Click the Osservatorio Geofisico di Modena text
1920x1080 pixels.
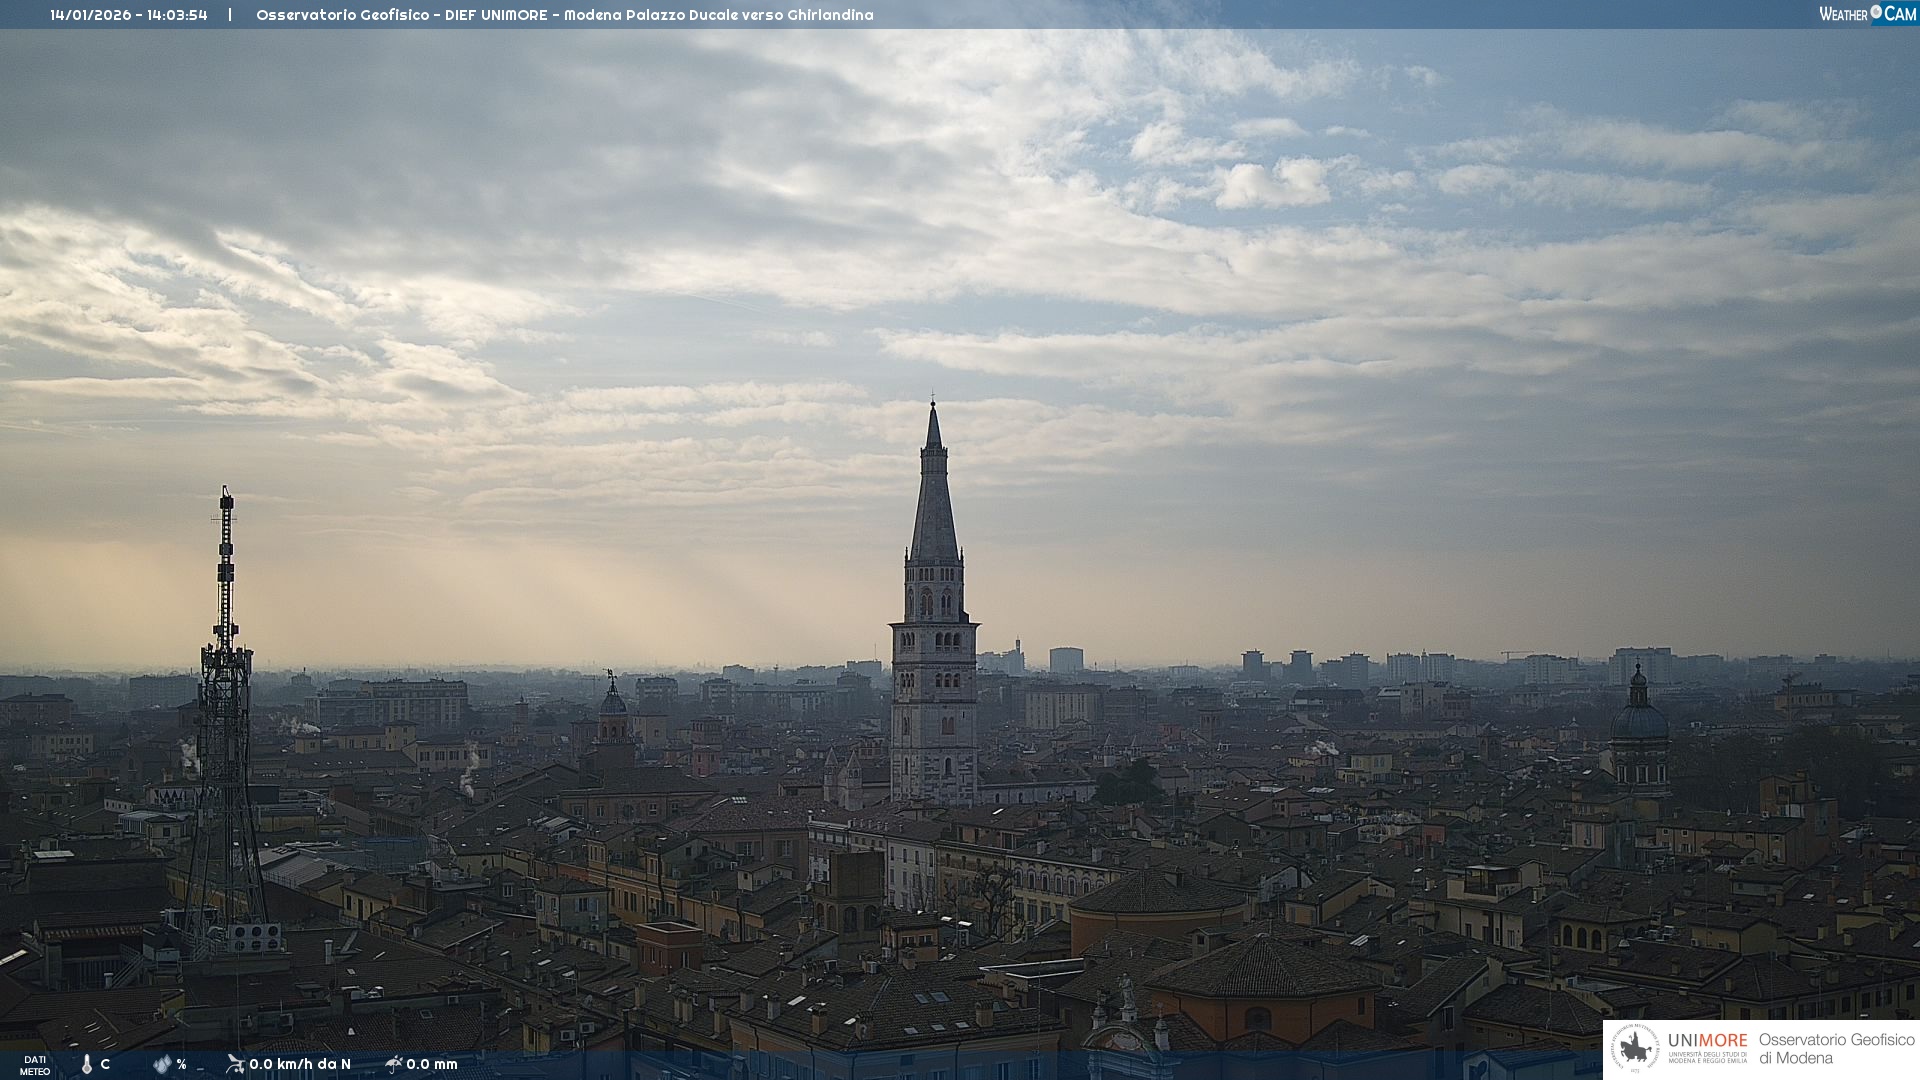(1836, 1049)
